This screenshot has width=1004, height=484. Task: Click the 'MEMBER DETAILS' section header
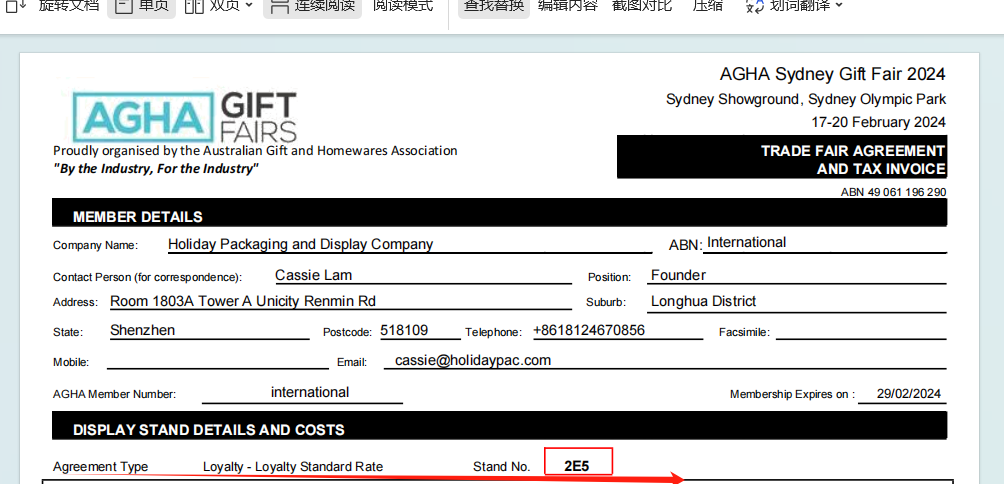tap(499, 213)
